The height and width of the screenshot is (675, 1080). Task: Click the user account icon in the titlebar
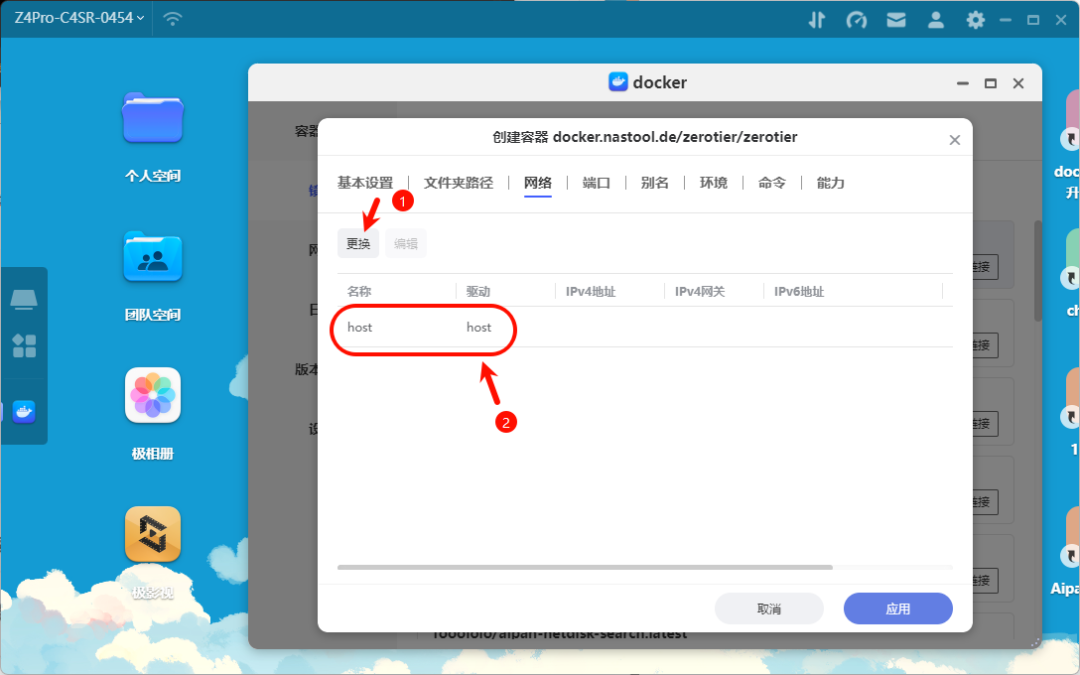click(935, 19)
